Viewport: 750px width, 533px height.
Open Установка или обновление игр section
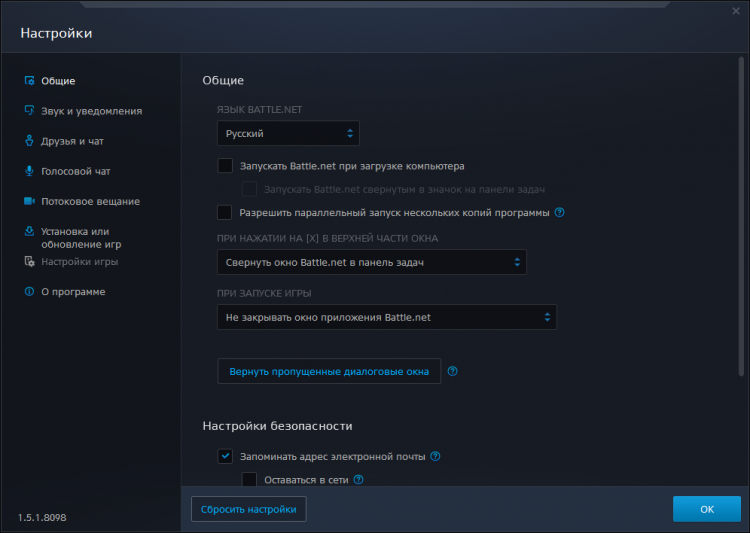pos(81,238)
